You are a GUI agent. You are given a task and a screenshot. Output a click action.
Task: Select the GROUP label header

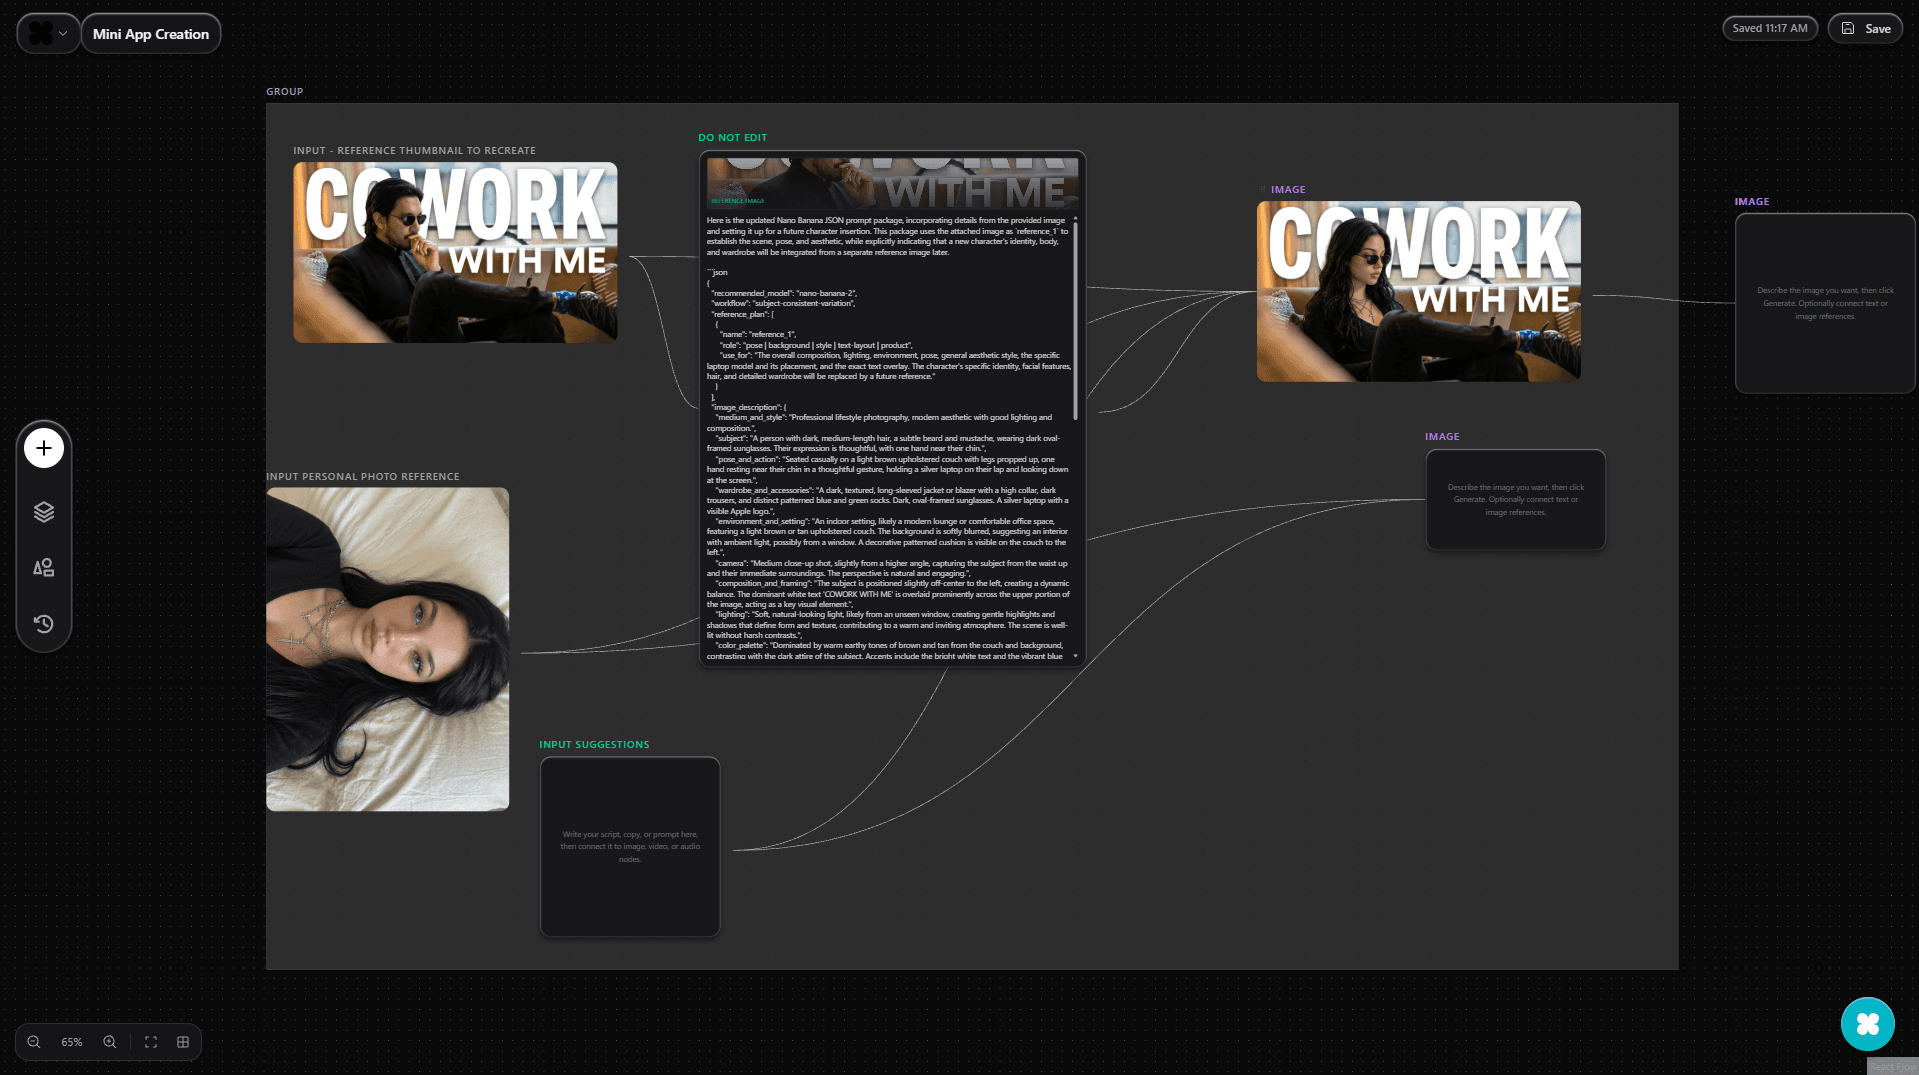point(284,91)
